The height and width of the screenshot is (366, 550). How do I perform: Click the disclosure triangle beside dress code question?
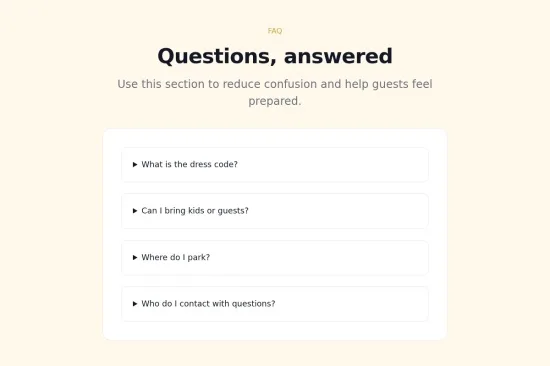click(135, 165)
